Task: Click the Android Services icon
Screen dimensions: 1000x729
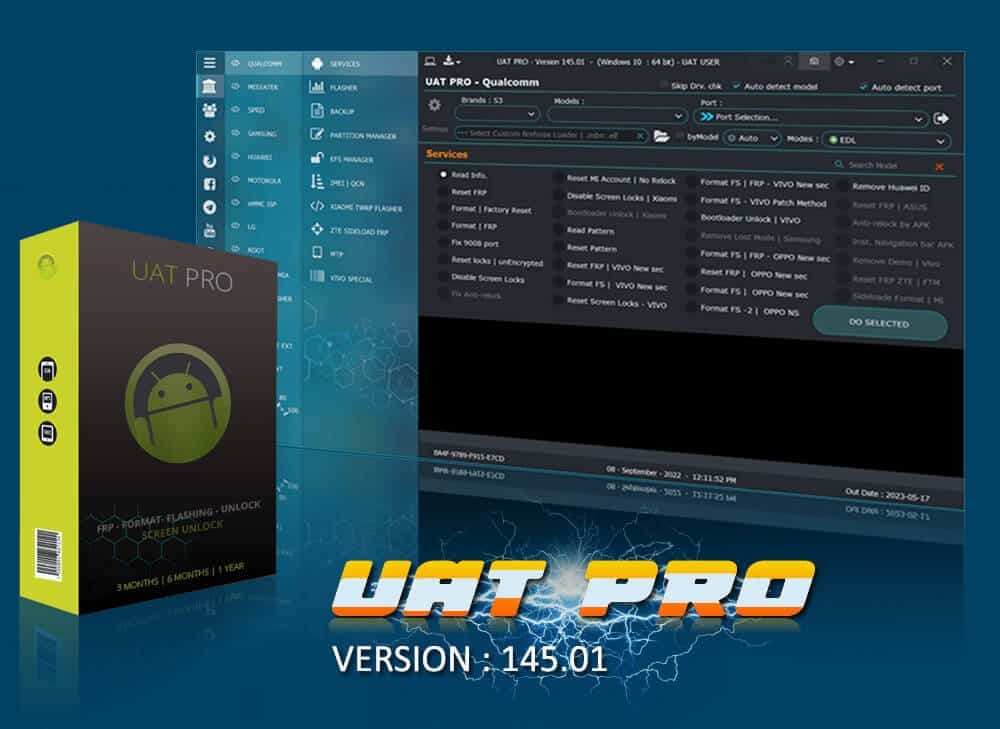Action: [317, 63]
